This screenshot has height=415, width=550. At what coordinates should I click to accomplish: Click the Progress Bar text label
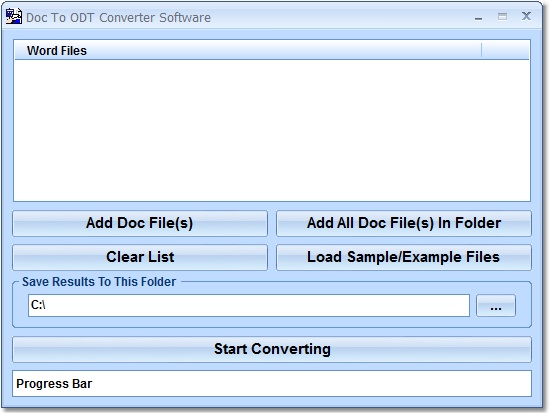[54, 384]
